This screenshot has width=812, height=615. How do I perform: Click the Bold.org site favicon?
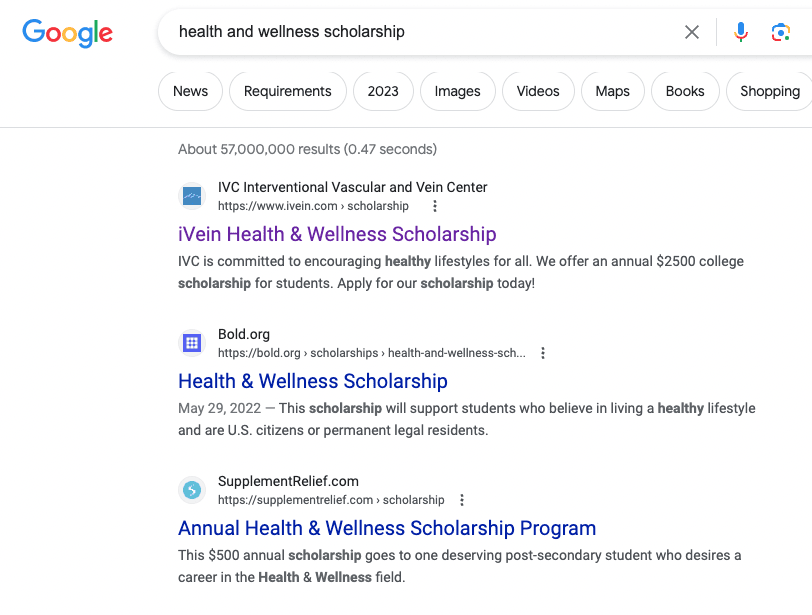(192, 343)
